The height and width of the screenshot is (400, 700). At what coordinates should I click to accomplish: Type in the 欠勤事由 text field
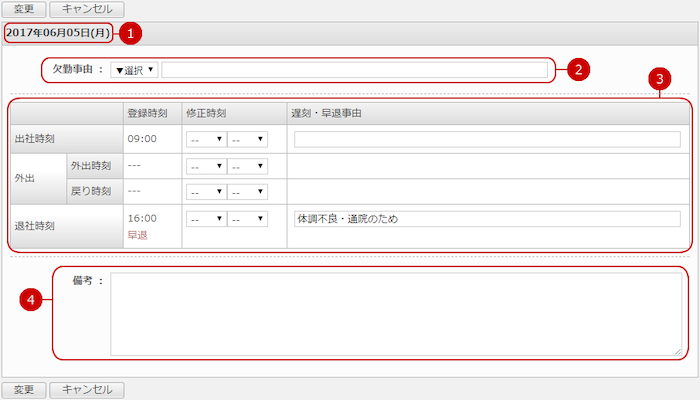pyautogui.click(x=355, y=70)
